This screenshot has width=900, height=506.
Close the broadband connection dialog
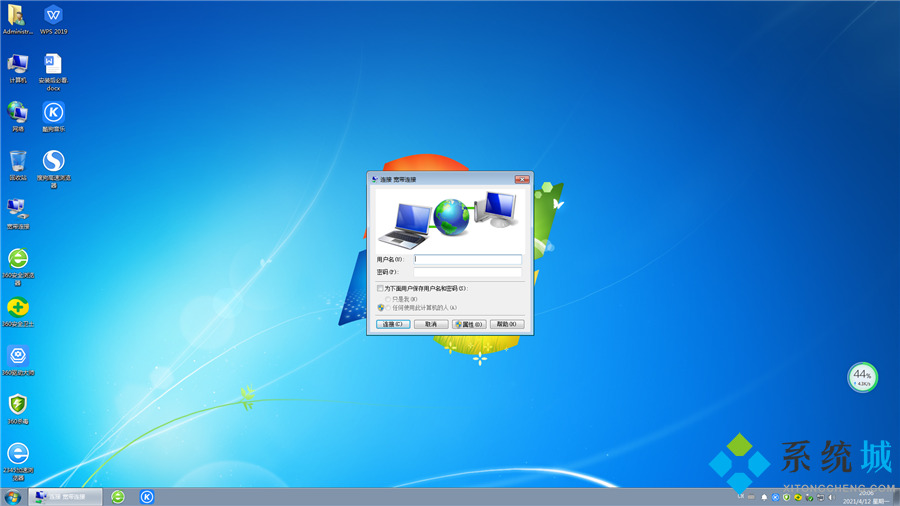point(522,180)
